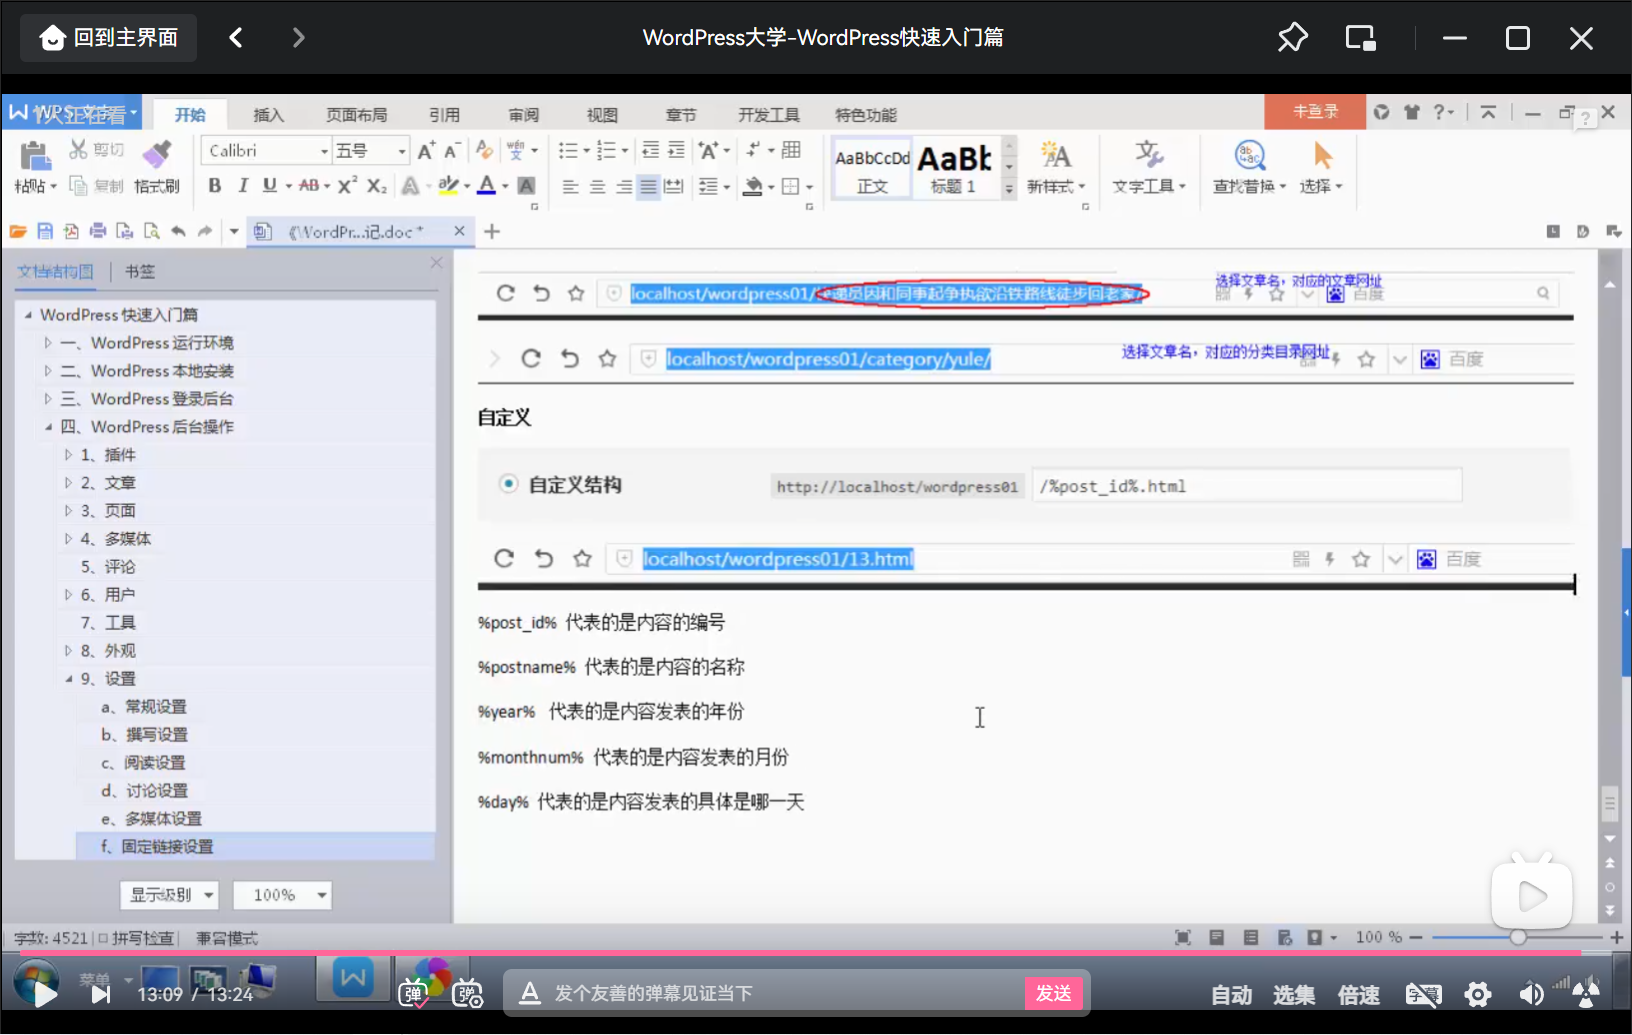Click the volume speaker icon

point(1530,994)
